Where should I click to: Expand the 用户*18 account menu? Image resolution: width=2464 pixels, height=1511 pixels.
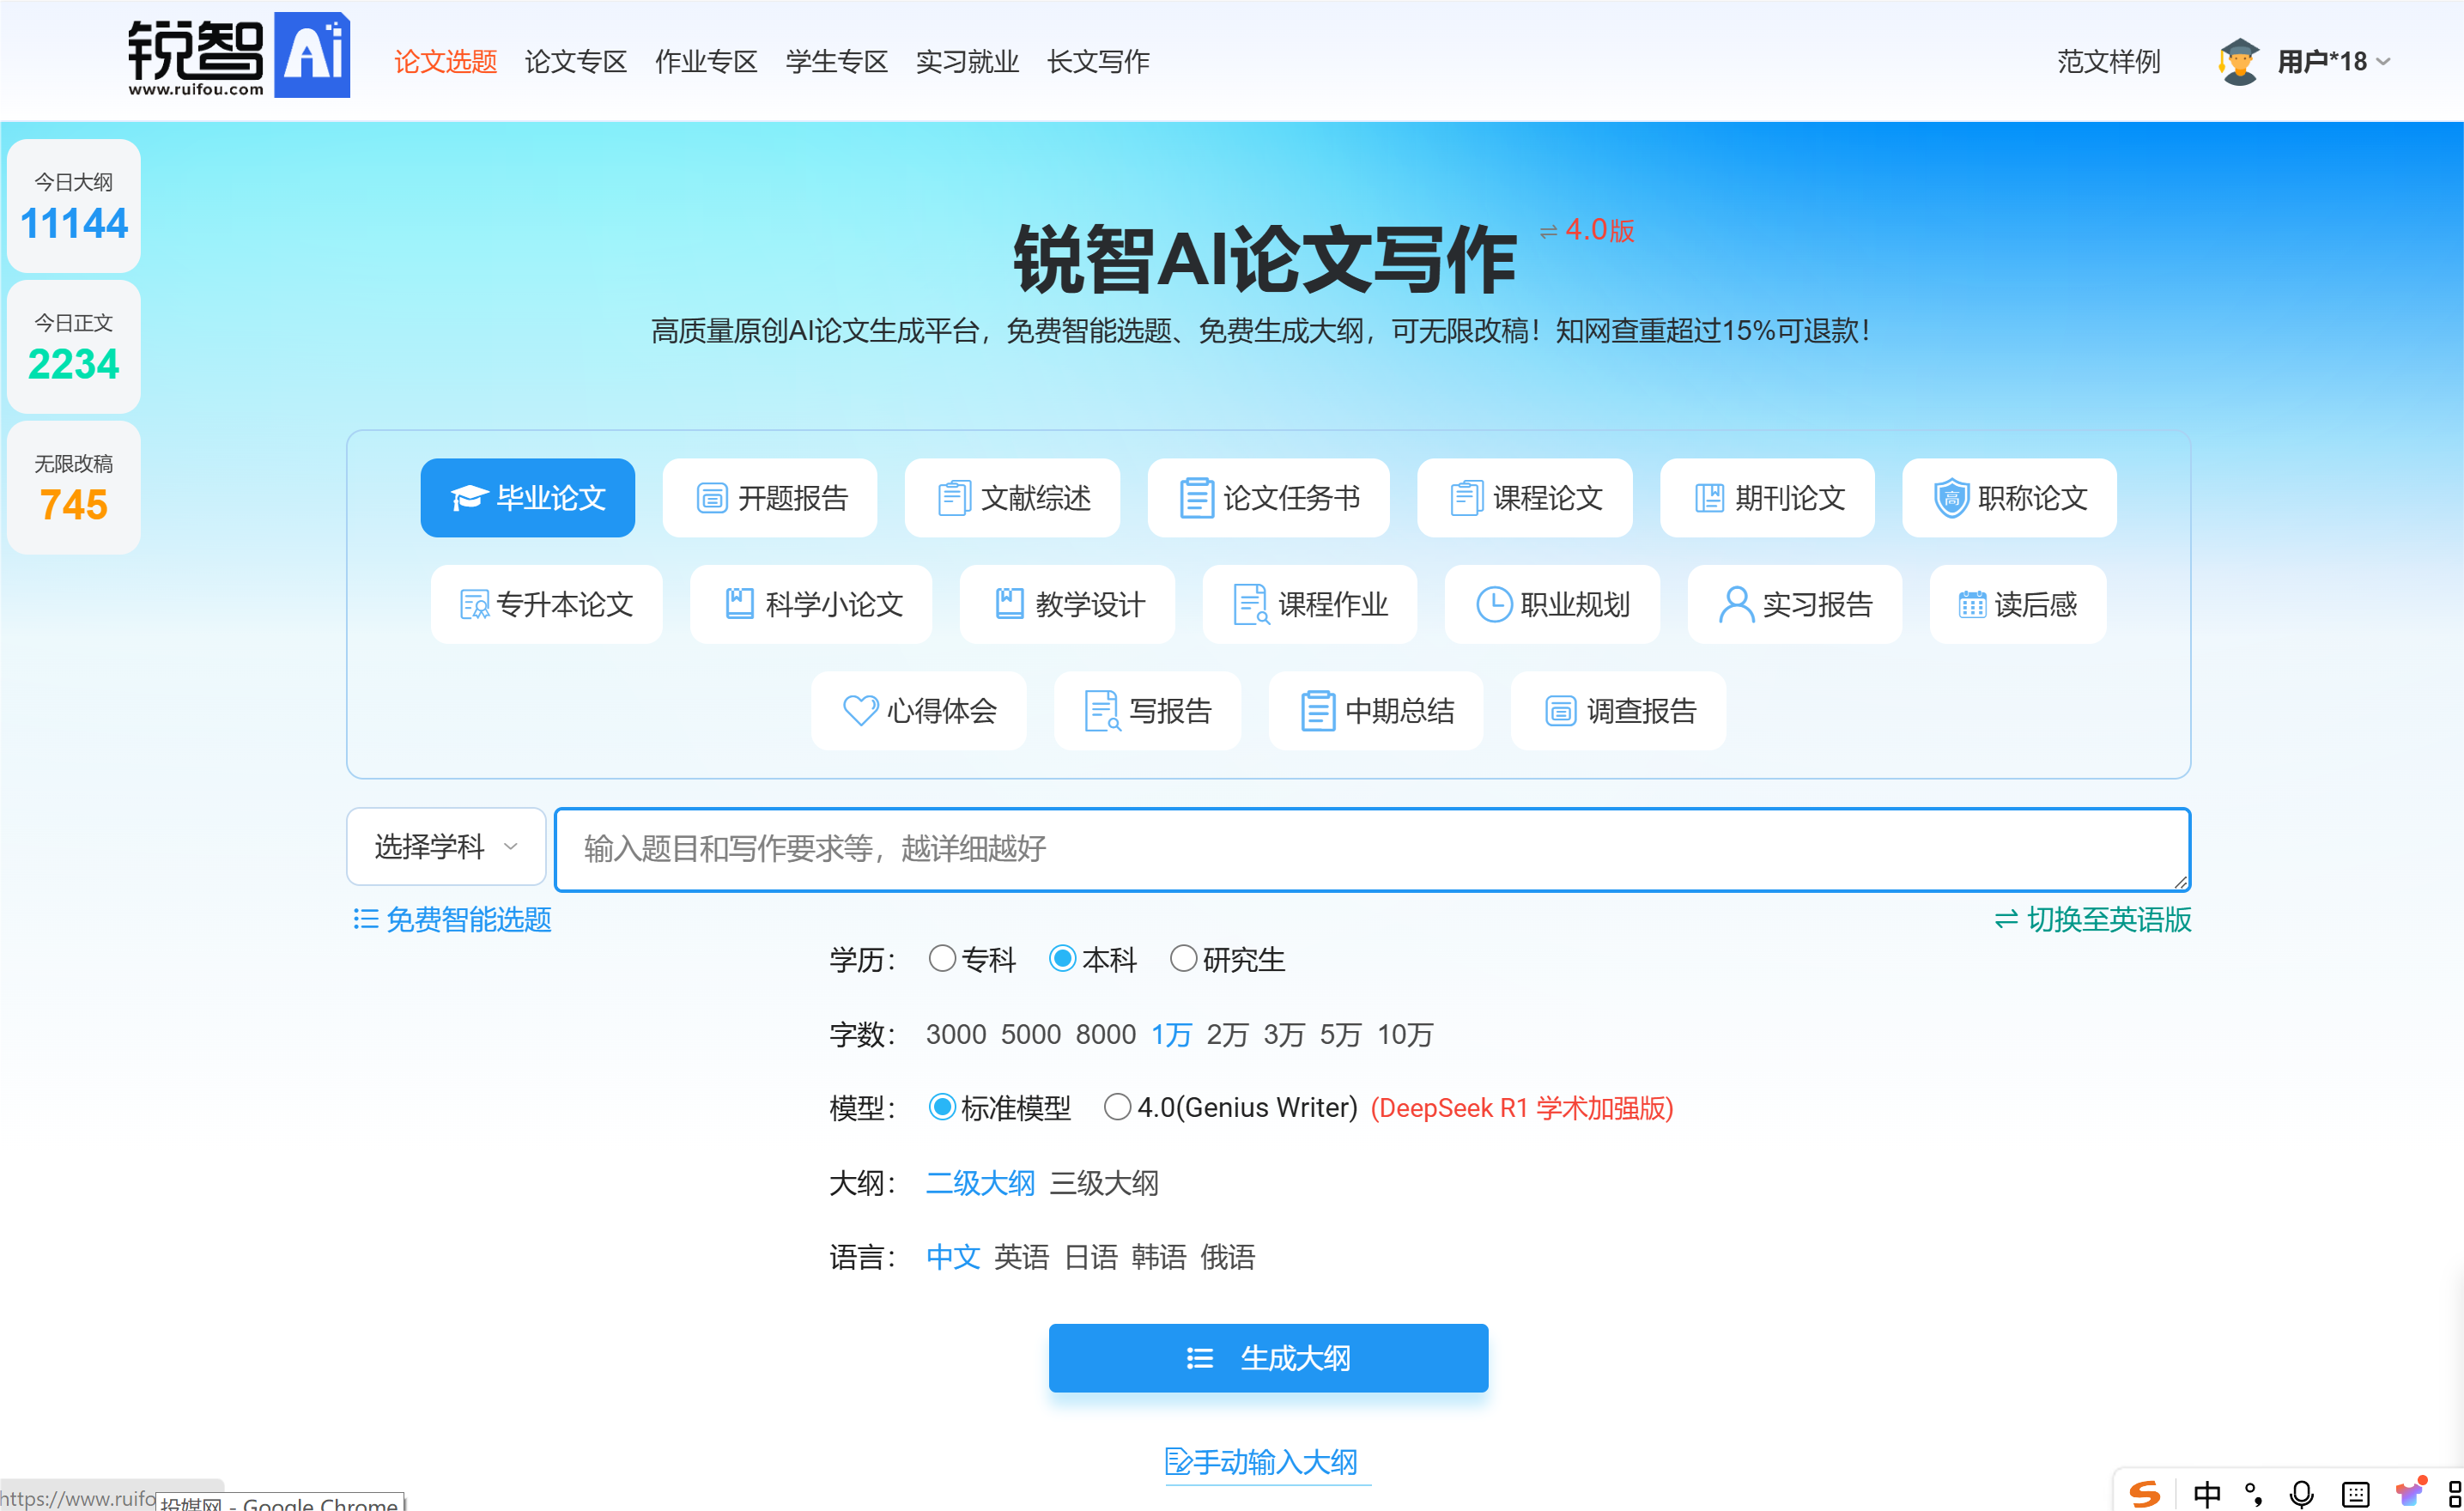point(2334,62)
